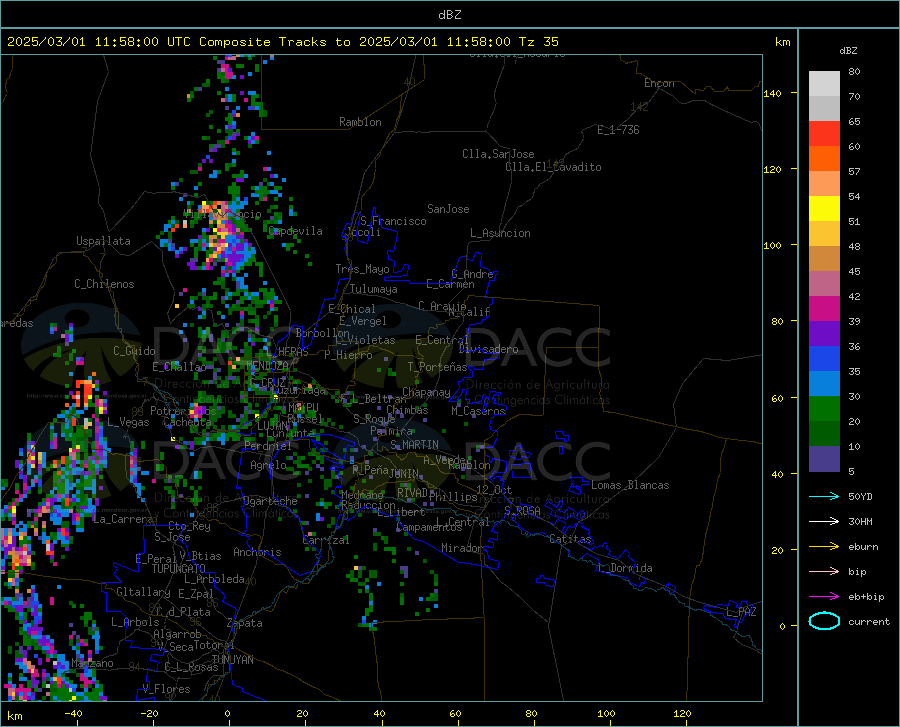This screenshot has width=900, height=727.
Task: Click the 'Clla.El_Cavadito' label
Action: (x=553, y=167)
